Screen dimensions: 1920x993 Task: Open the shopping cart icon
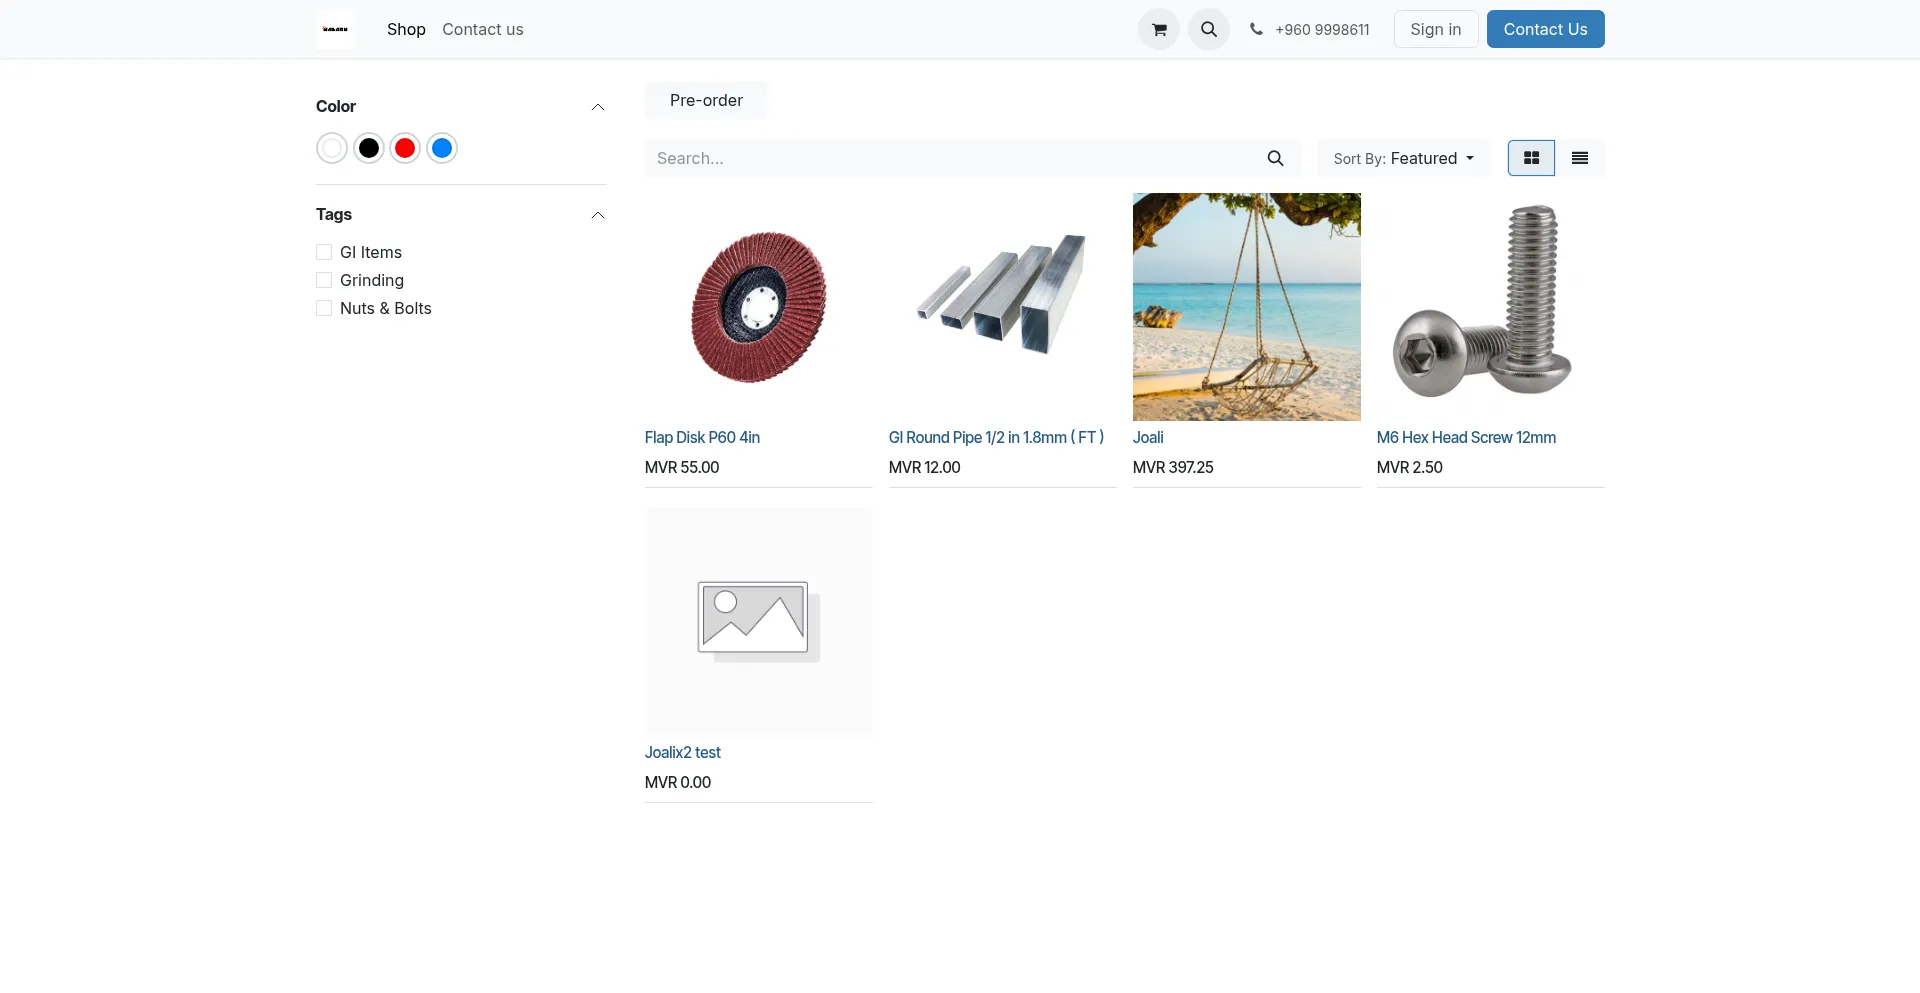point(1159,29)
